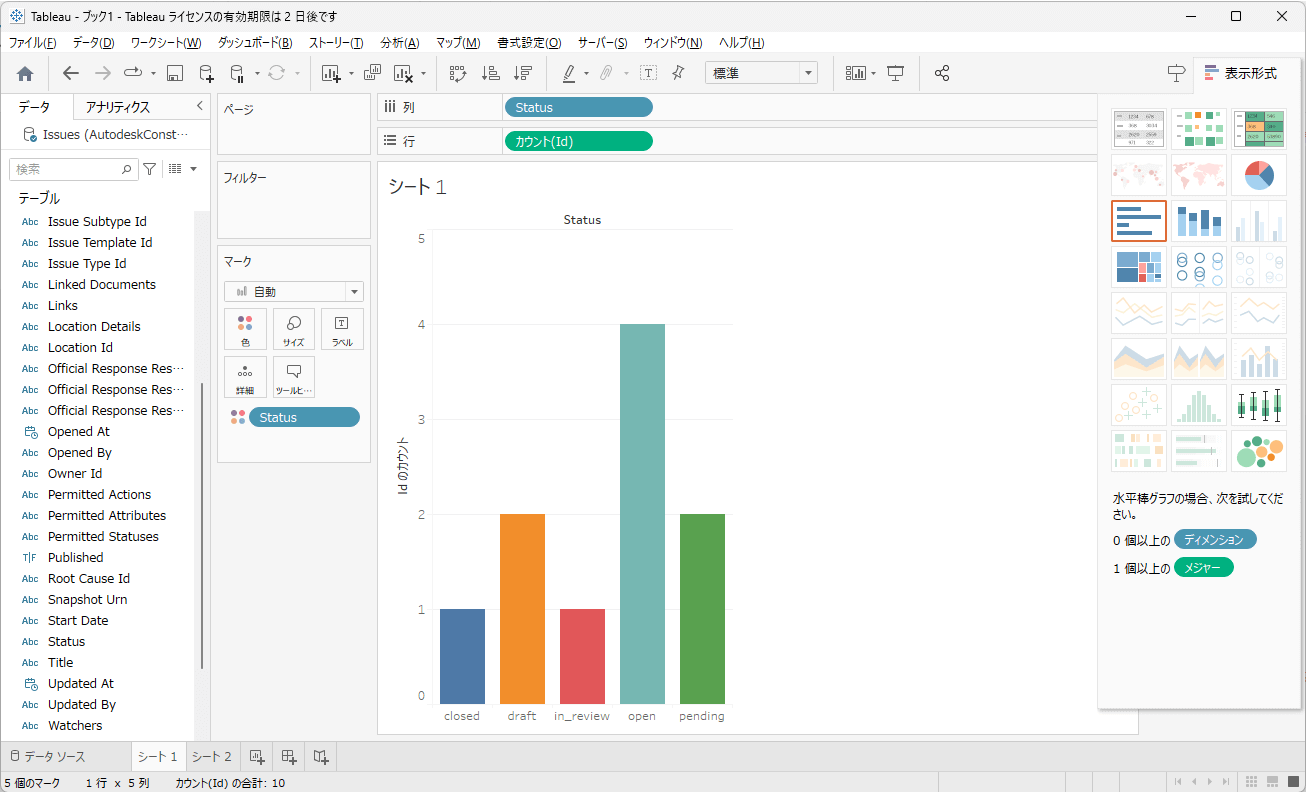Click the data pane search field
Screen dimensions: 1306x792
click(x=74, y=169)
